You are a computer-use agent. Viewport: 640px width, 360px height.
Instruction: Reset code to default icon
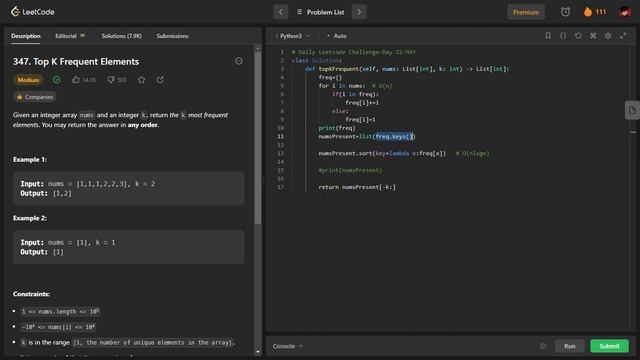click(578, 36)
